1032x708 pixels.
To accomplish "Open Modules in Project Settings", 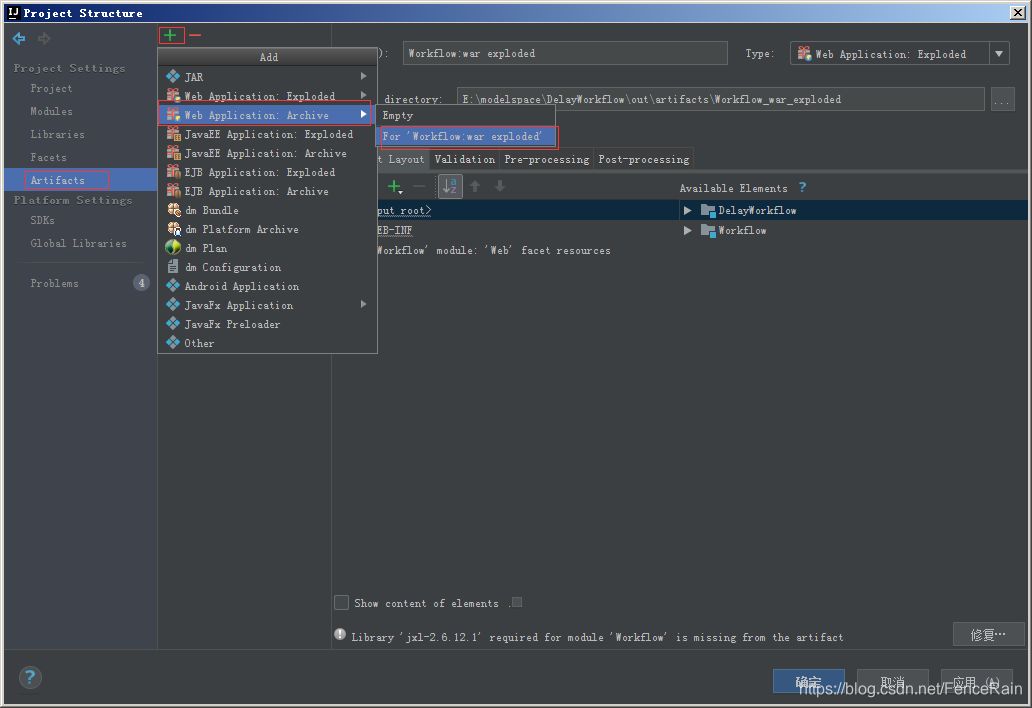I will point(51,111).
